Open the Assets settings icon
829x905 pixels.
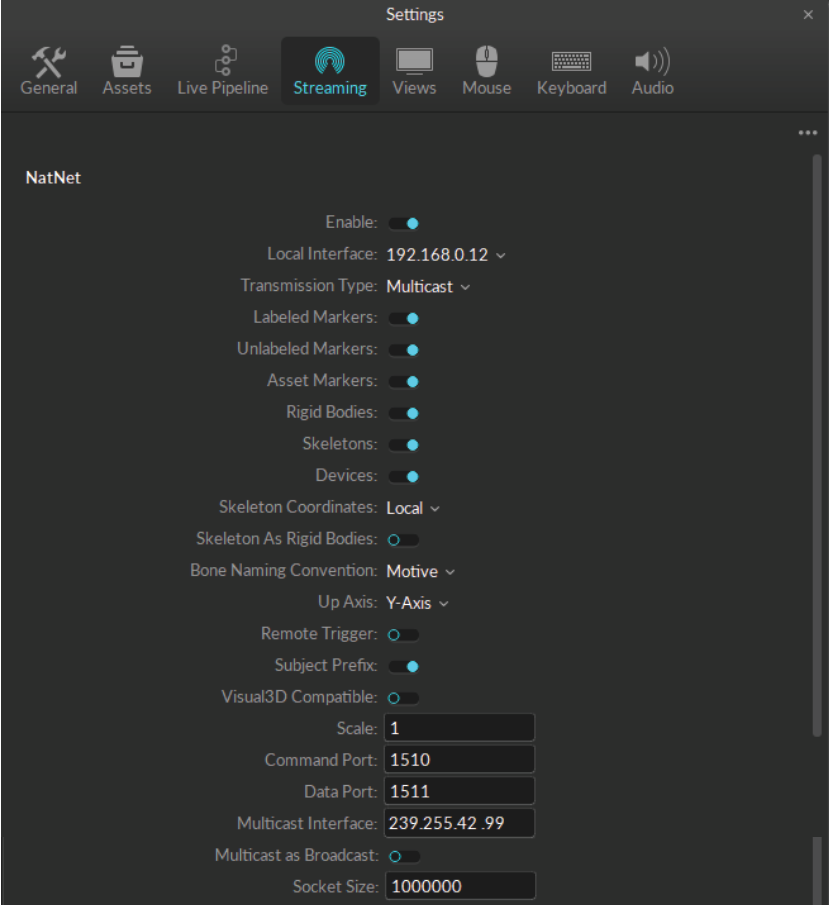coord(126,62)
